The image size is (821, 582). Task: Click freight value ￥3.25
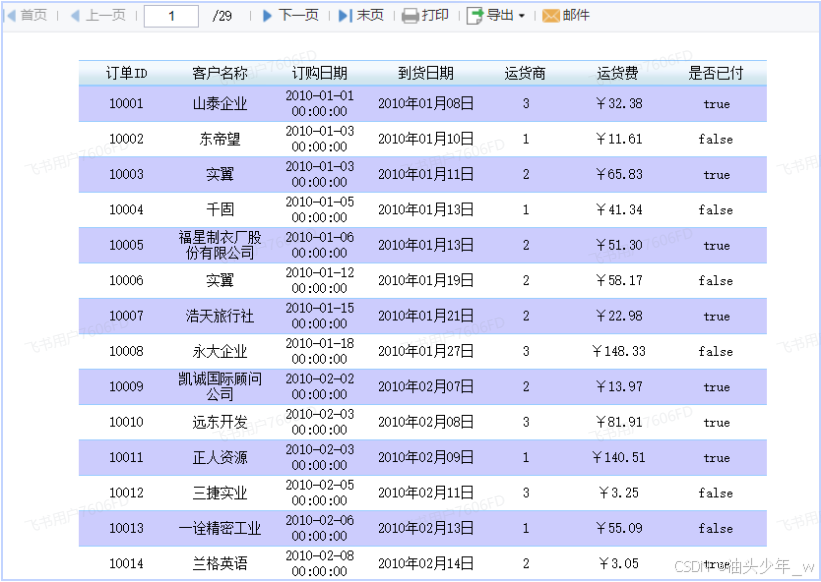coord(619,493)
